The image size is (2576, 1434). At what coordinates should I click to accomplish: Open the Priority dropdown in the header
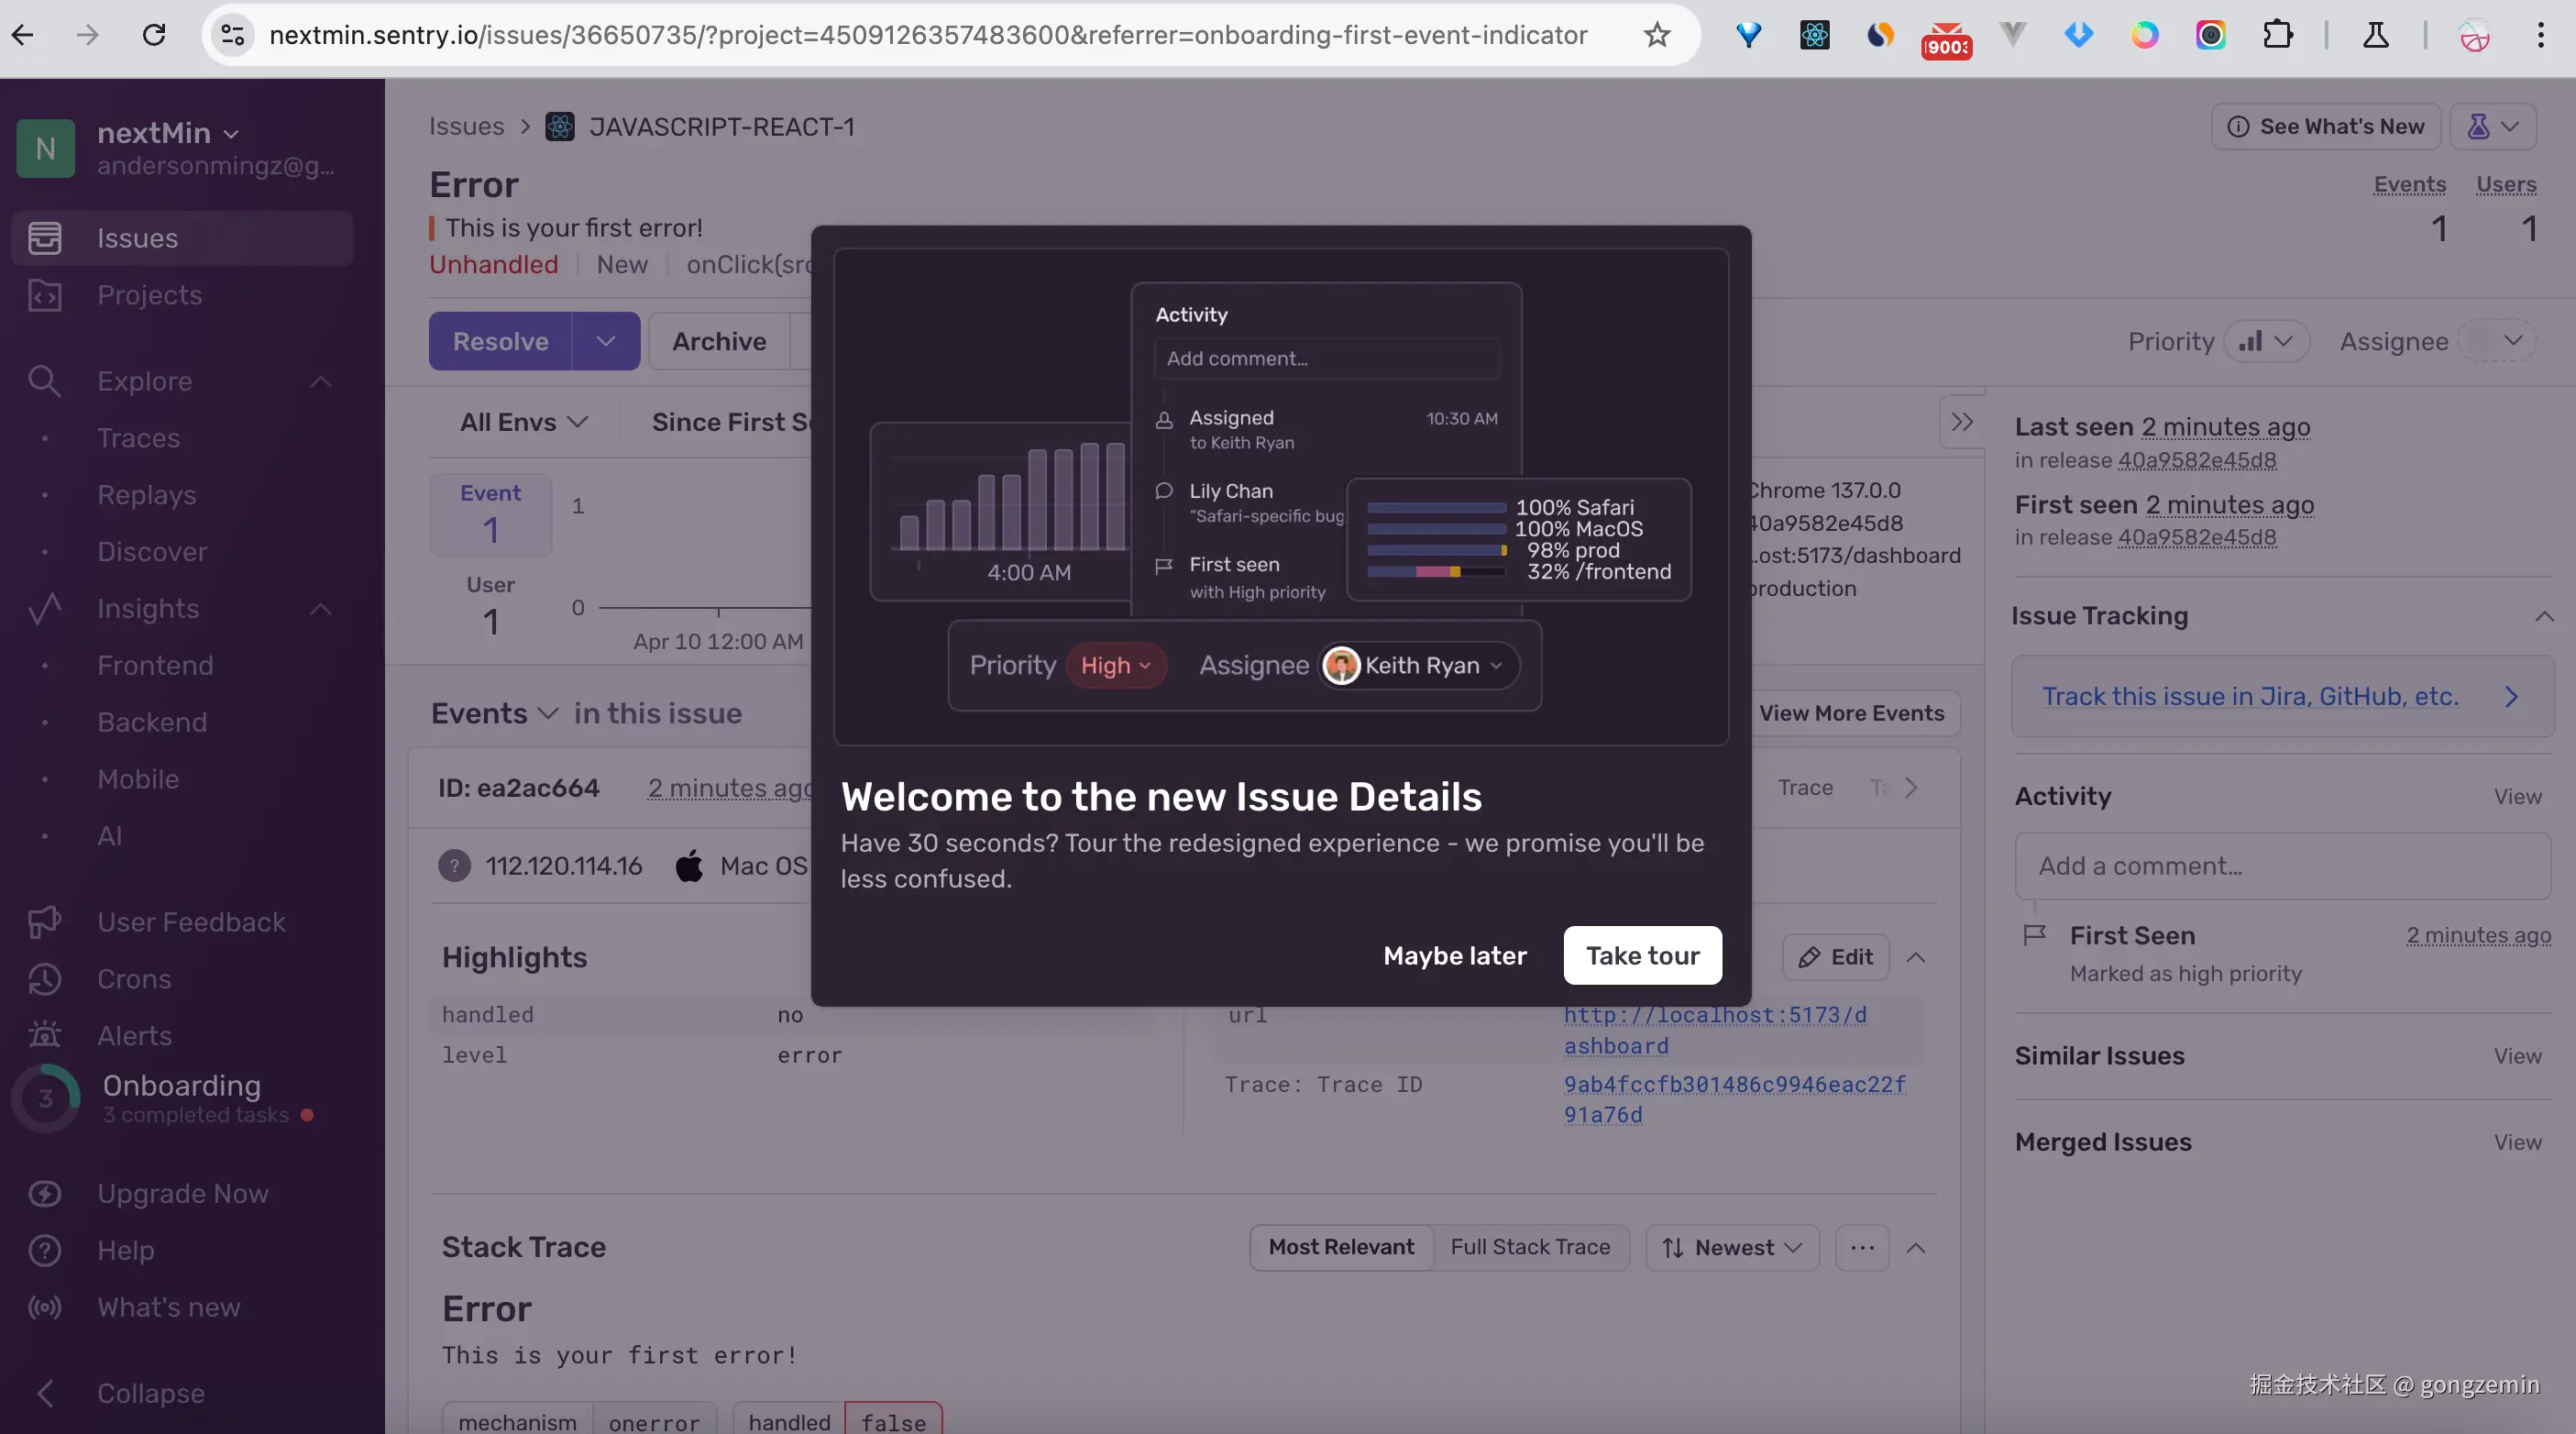pyautogui.click(x=2266, y=341)
